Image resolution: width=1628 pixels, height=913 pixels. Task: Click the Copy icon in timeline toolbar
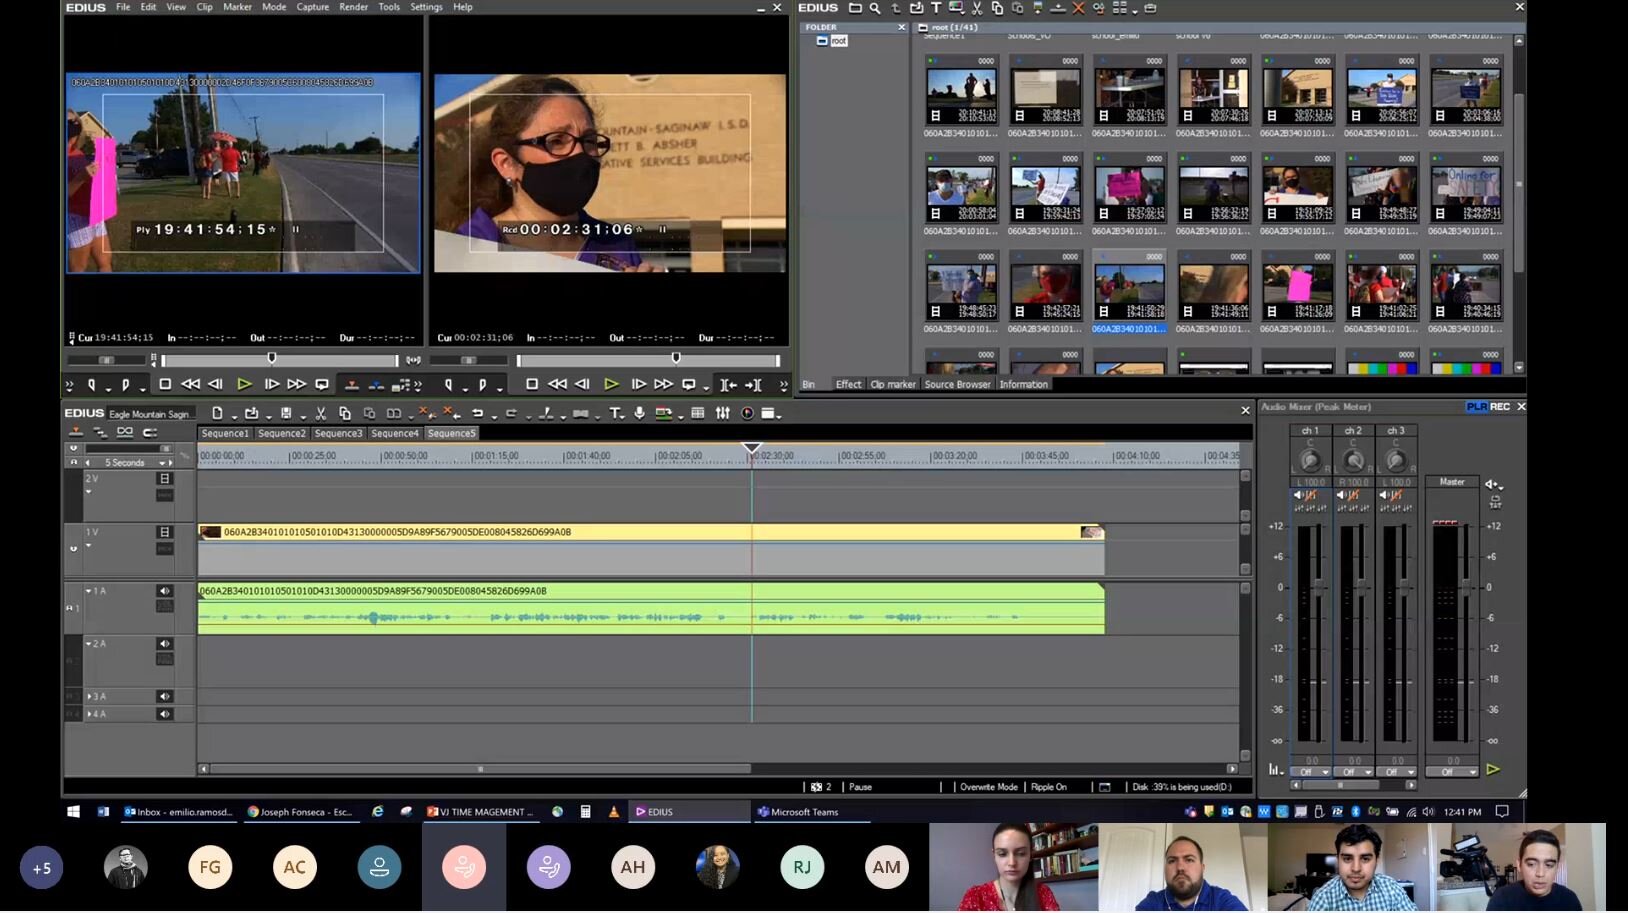(x=345, y=413)
